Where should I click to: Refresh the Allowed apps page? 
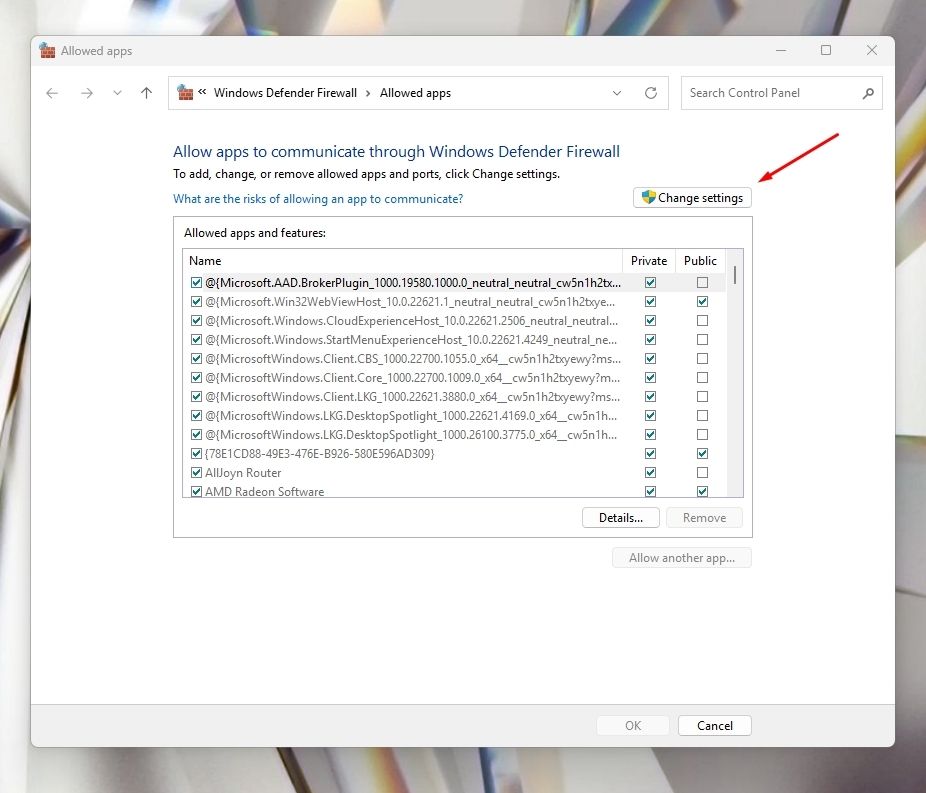(651, 93)
